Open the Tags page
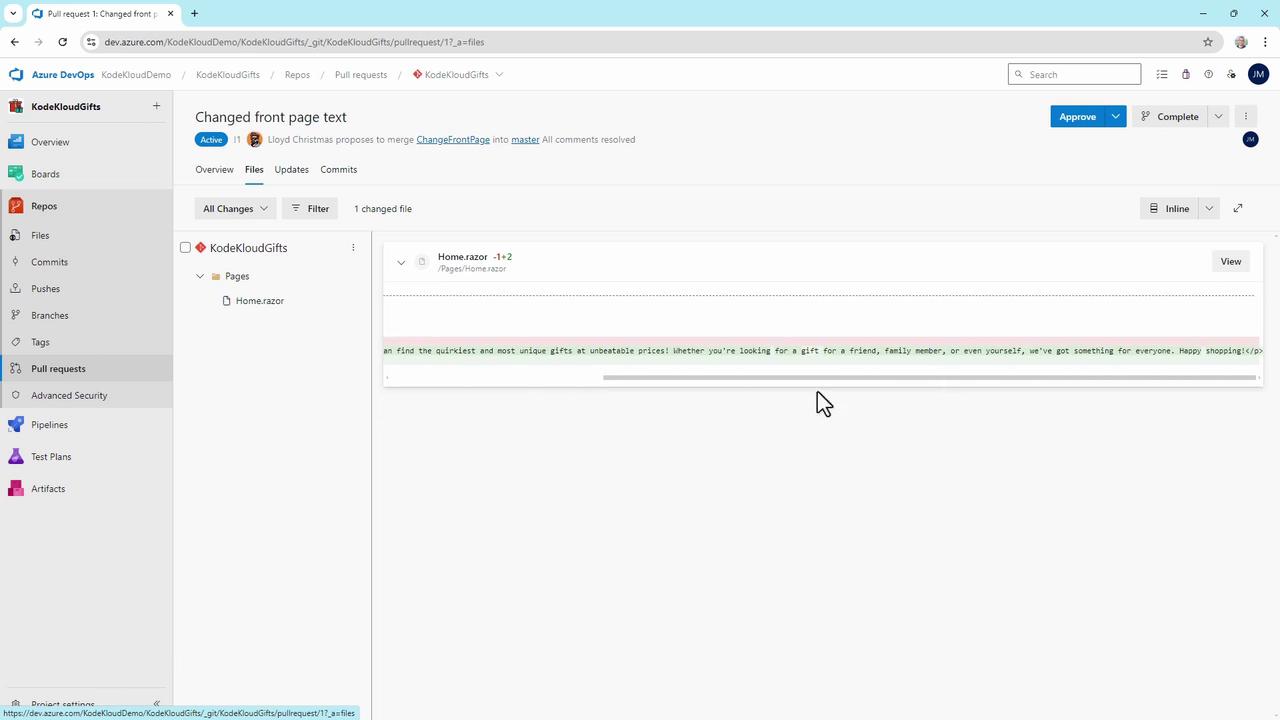Image resolution: width=1280 pixels, height=720 pixels. point(40,342)
